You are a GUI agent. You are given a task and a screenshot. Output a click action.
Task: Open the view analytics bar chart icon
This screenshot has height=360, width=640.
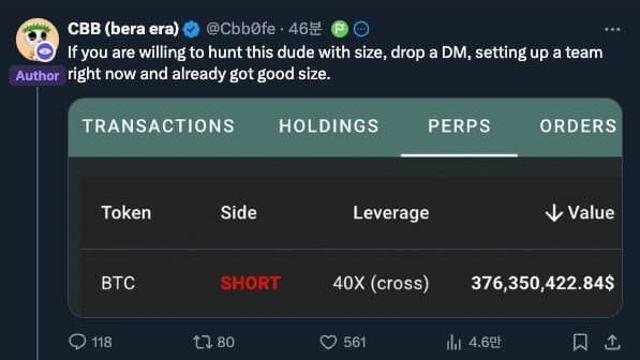pos(453,342)
